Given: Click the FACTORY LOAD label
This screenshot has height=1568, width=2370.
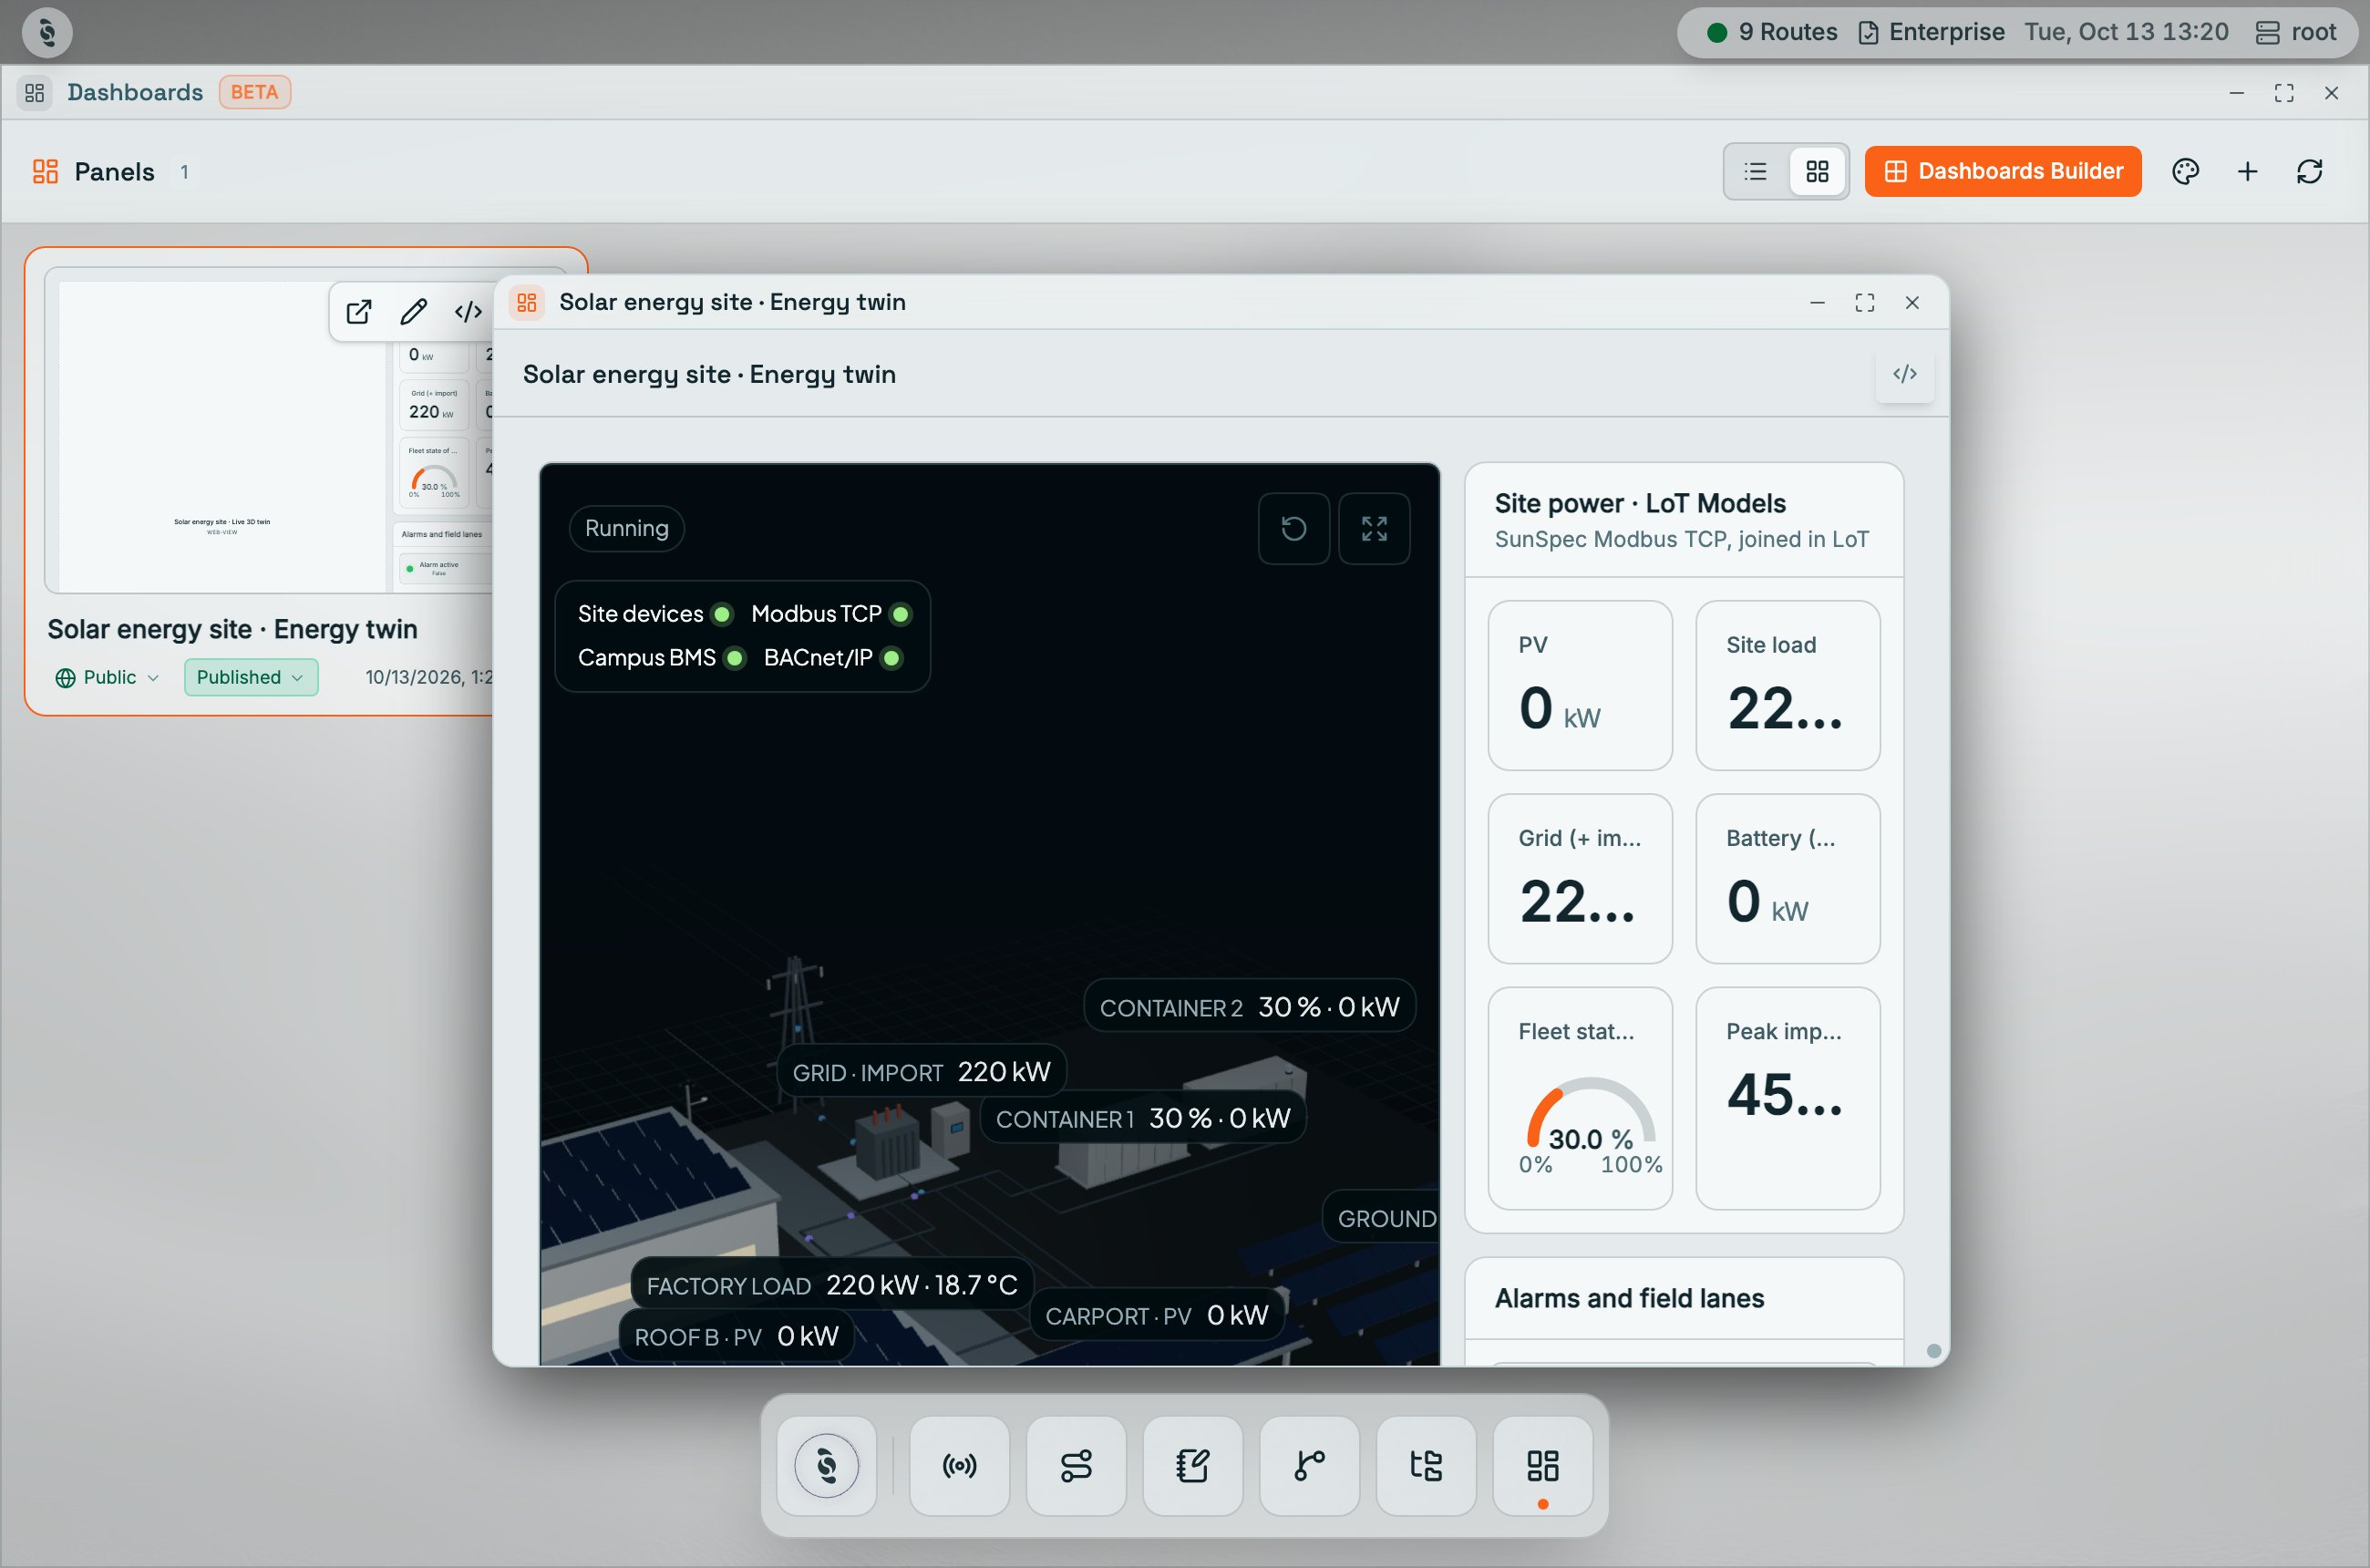Looking at the screenshot, I should point(832,1285).
